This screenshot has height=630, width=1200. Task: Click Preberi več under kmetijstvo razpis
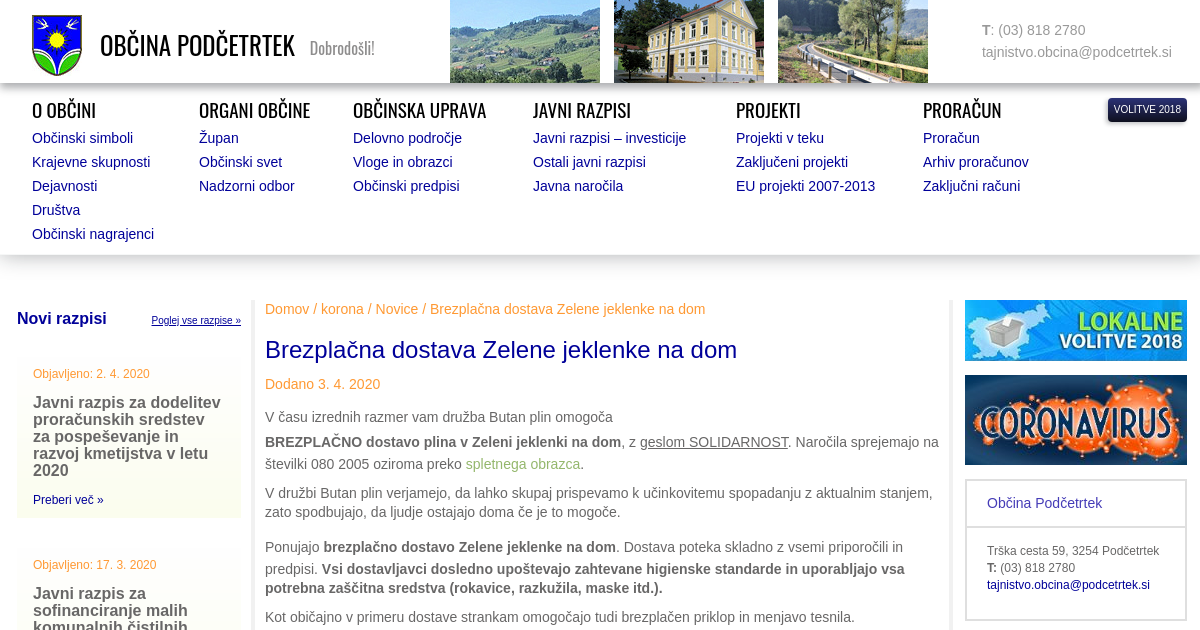click(x=68, y=500)
